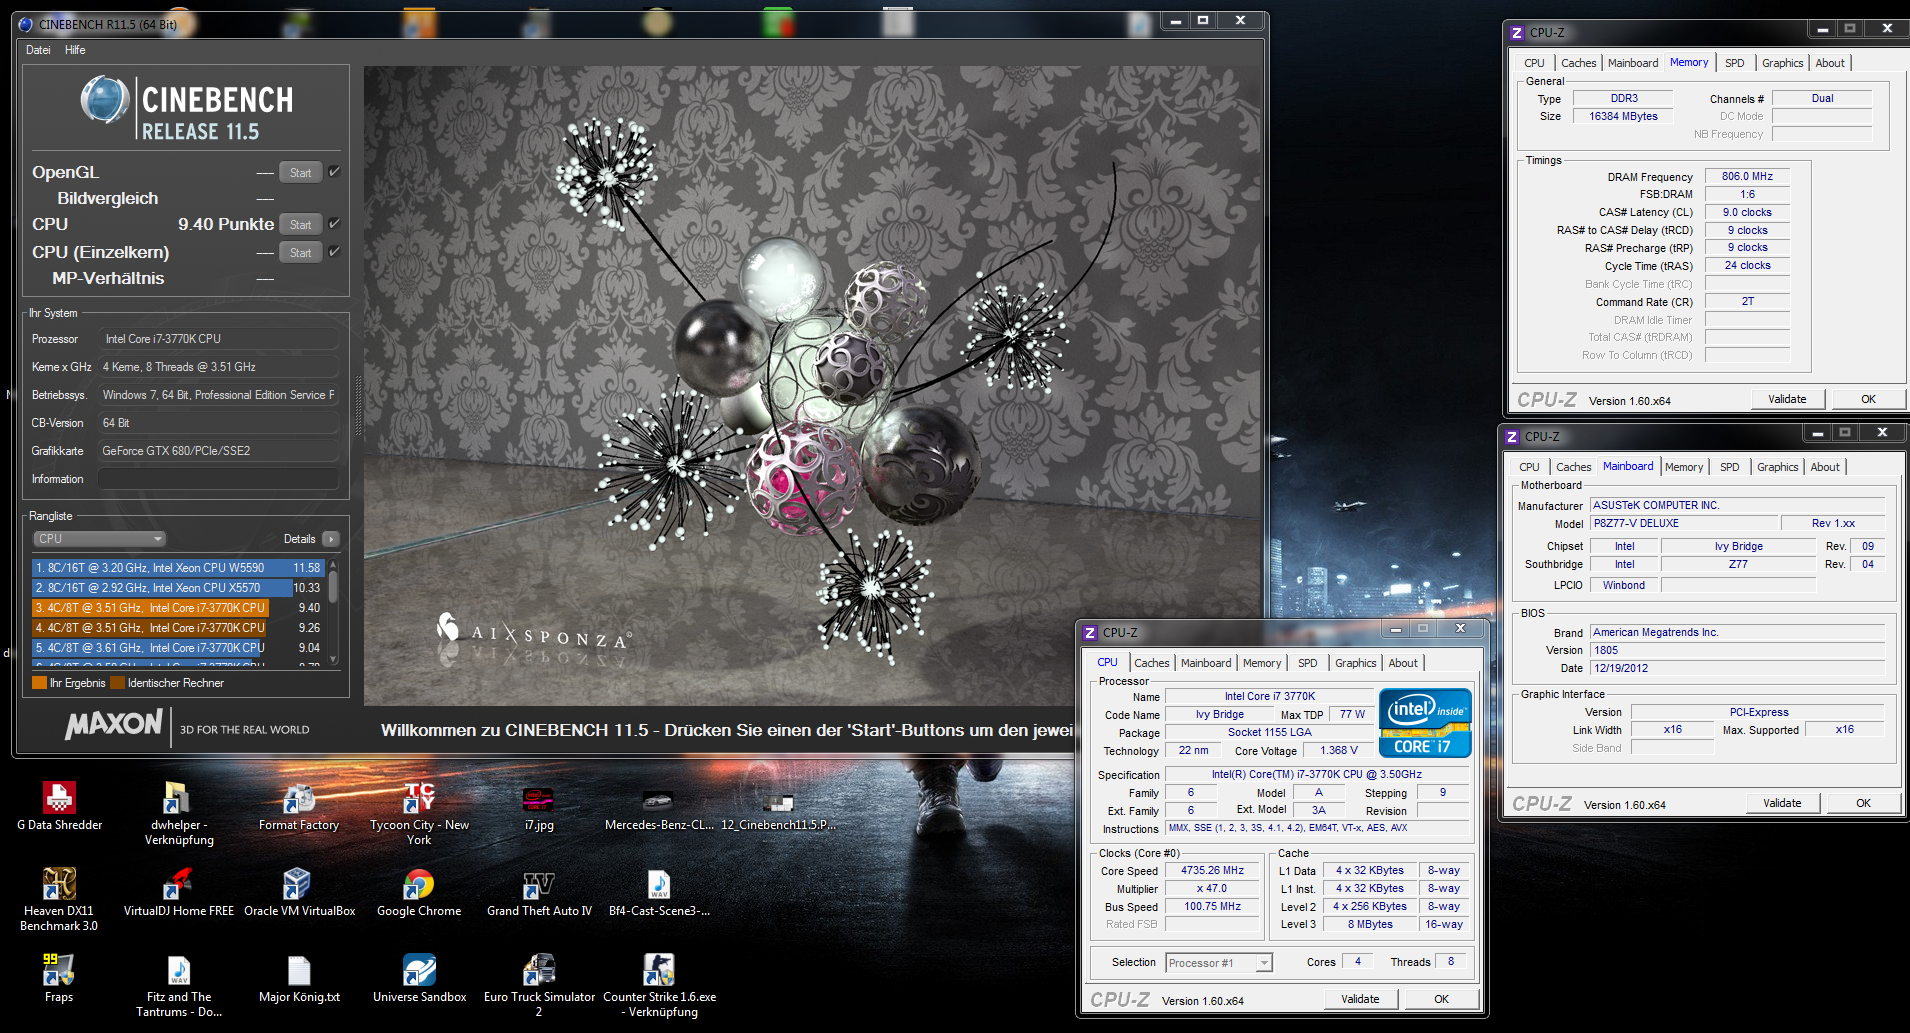Click mainboard model P8Z77-V DELUXE field

pos(1684,523)
